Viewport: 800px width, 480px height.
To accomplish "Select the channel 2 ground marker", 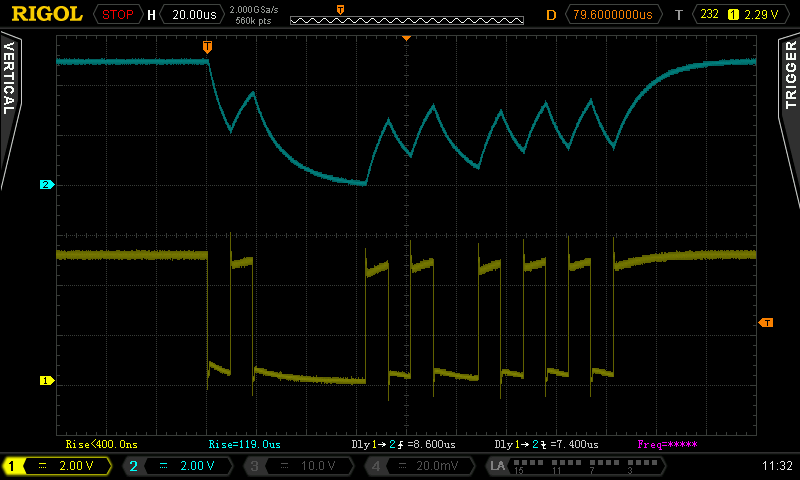I will pyautogui.click(x=47, y=185).
